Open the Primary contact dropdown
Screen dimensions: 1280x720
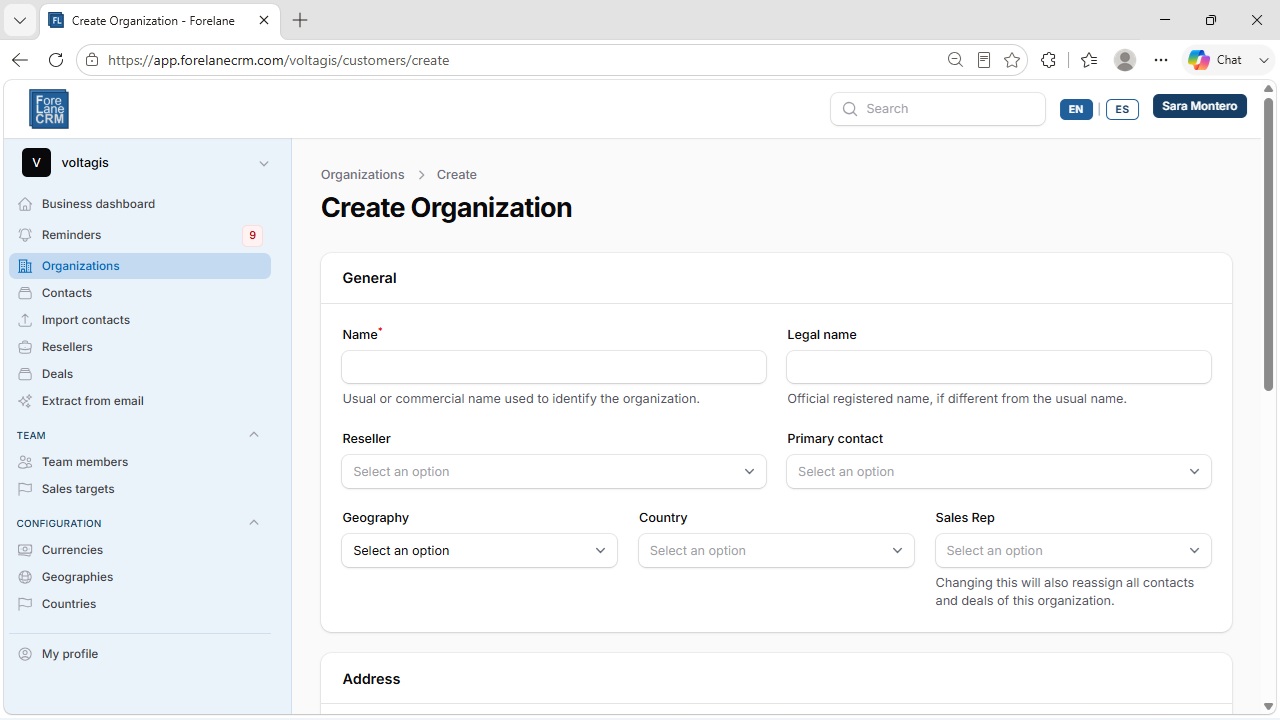(x=999, y=472)
